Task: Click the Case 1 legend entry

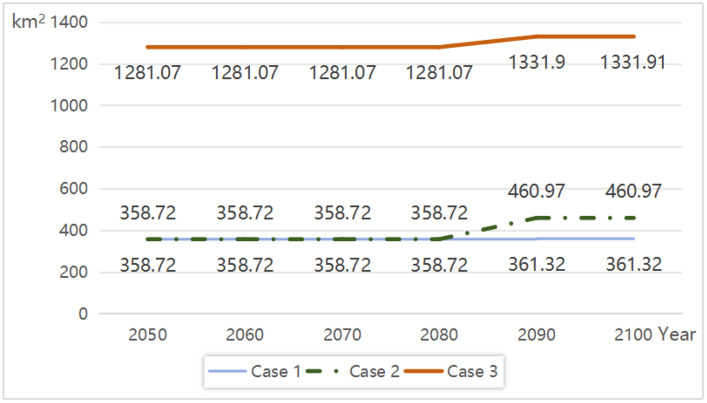Action: [x=255, y=371]
